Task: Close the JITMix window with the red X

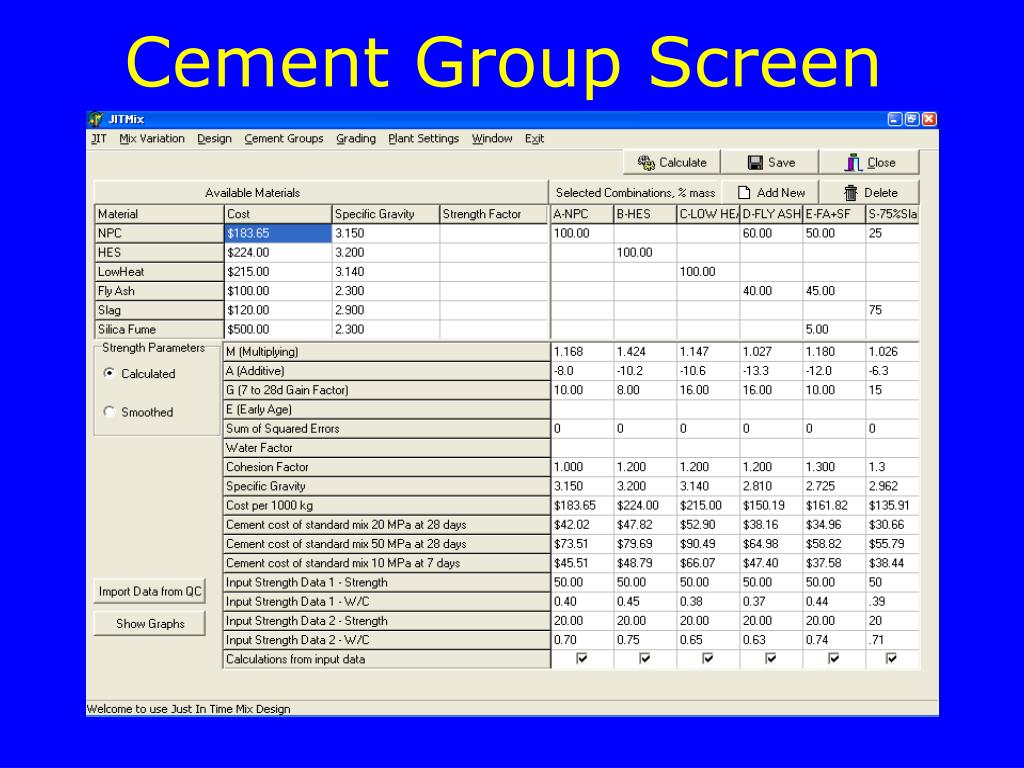Action: (x=929, y=119)
